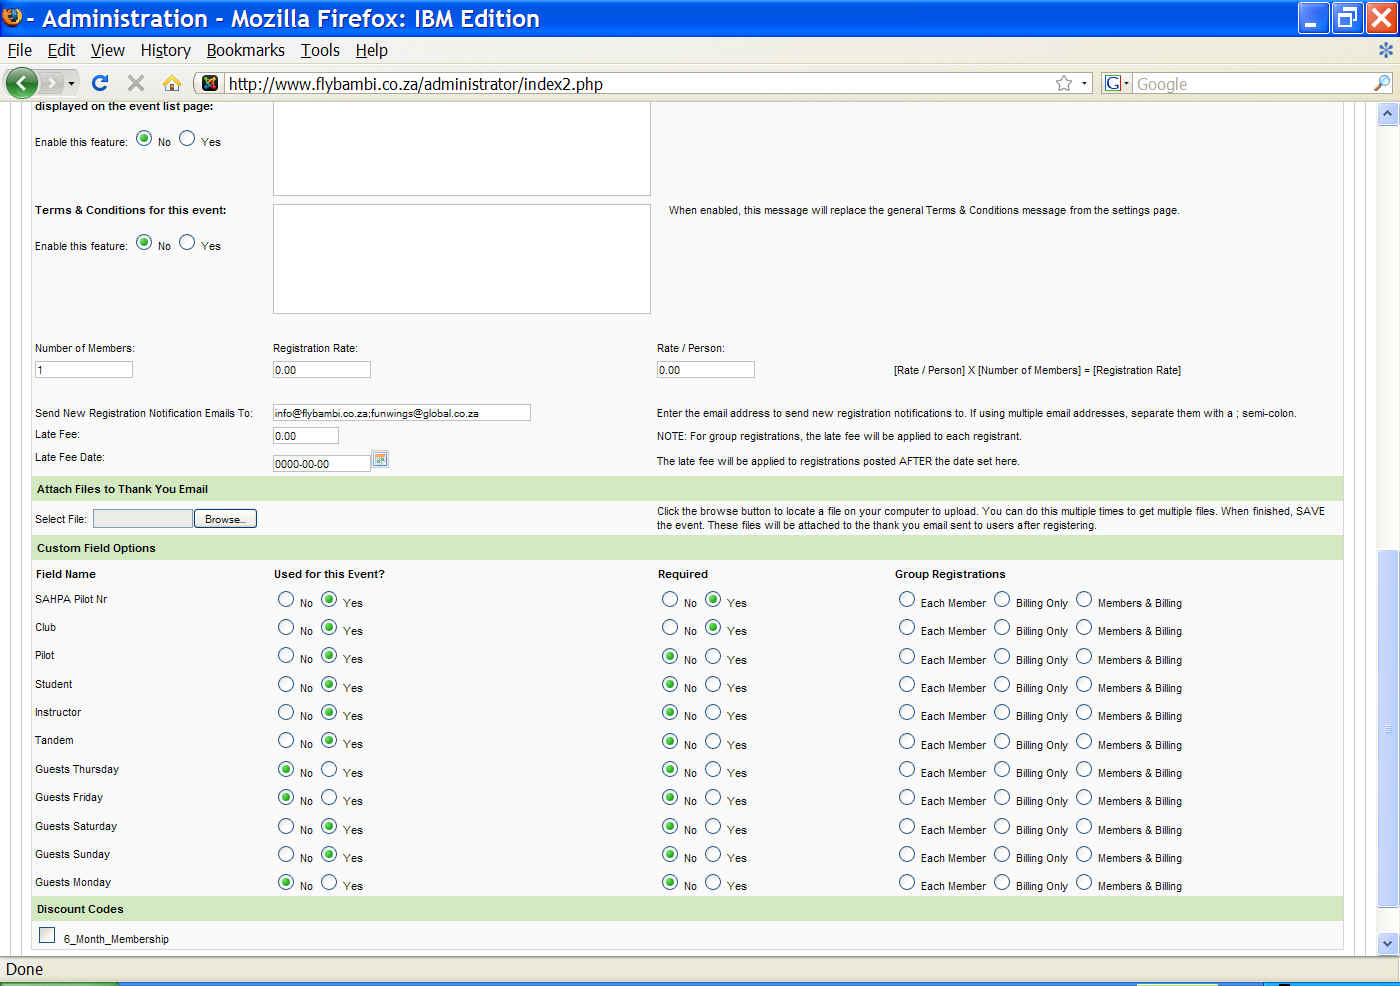Click the site favicon in the address bar
Image resolution: width=1400 pixels, height=986 pixels.
click(210, 83)
